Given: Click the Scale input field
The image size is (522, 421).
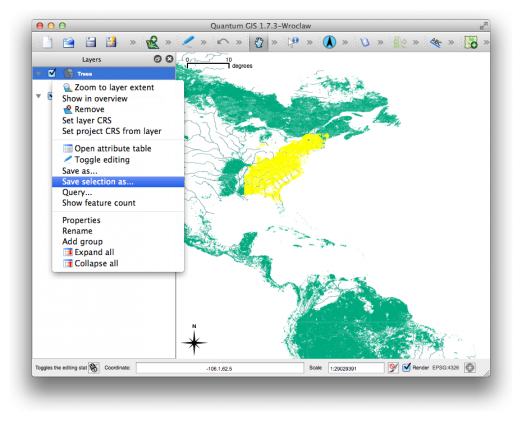Looking at the screenshot, I should (356, 368).
